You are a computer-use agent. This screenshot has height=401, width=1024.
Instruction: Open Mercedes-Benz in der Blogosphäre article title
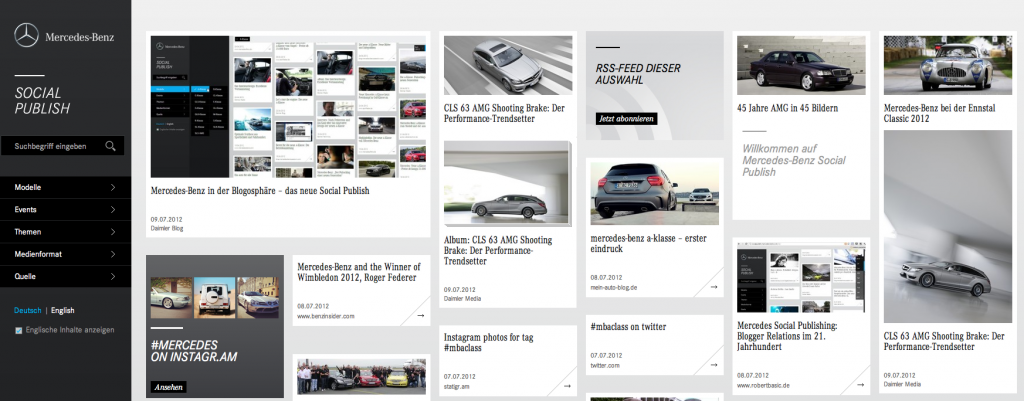(260, 191)
